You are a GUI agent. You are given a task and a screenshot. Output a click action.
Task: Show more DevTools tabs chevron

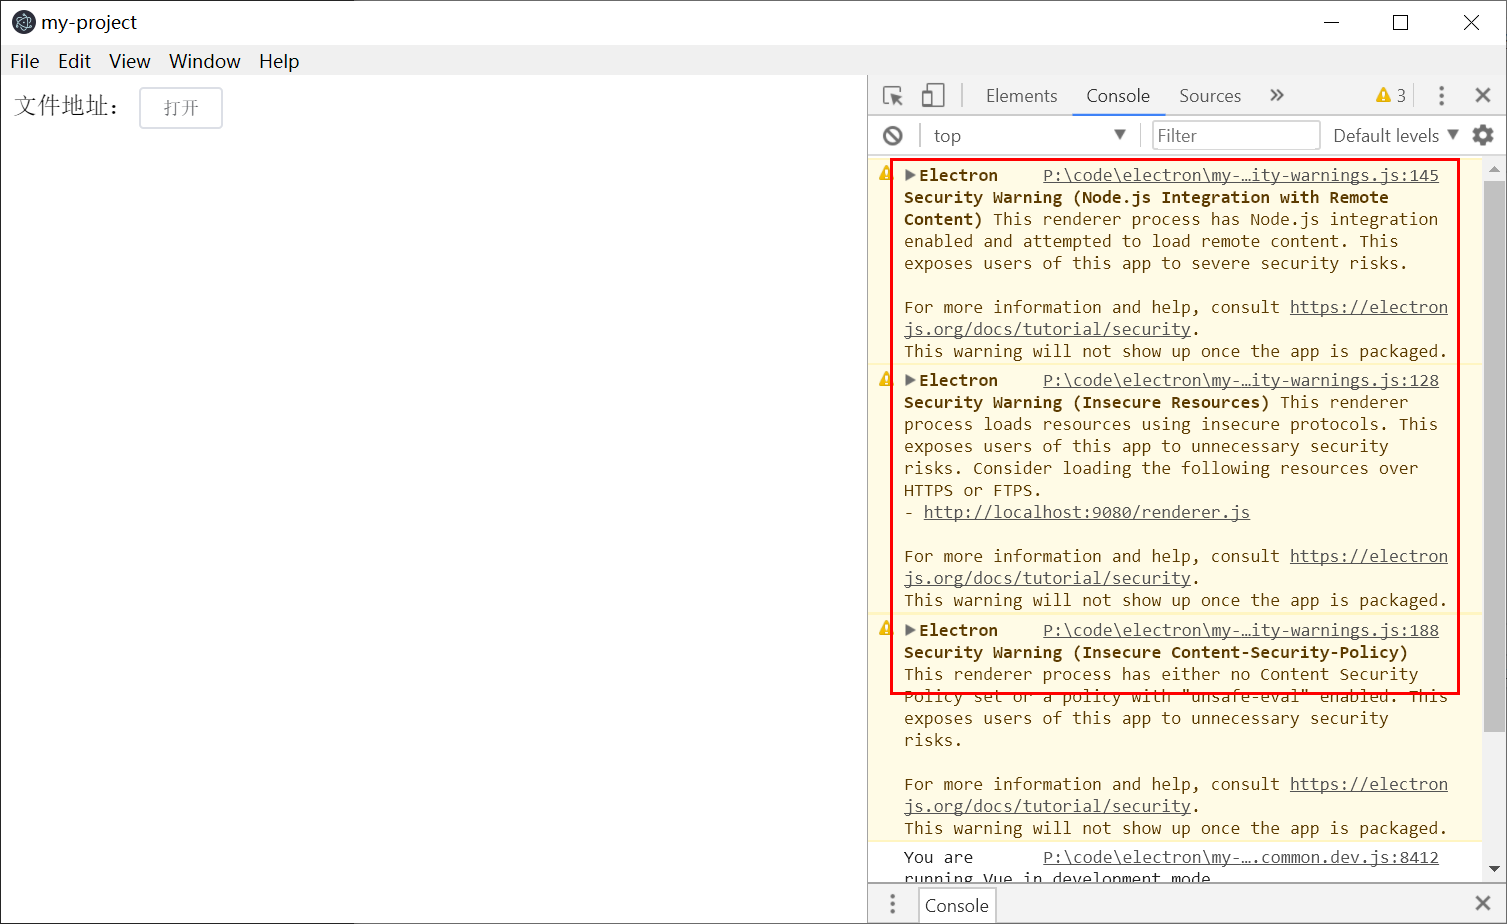[1277, 95]
